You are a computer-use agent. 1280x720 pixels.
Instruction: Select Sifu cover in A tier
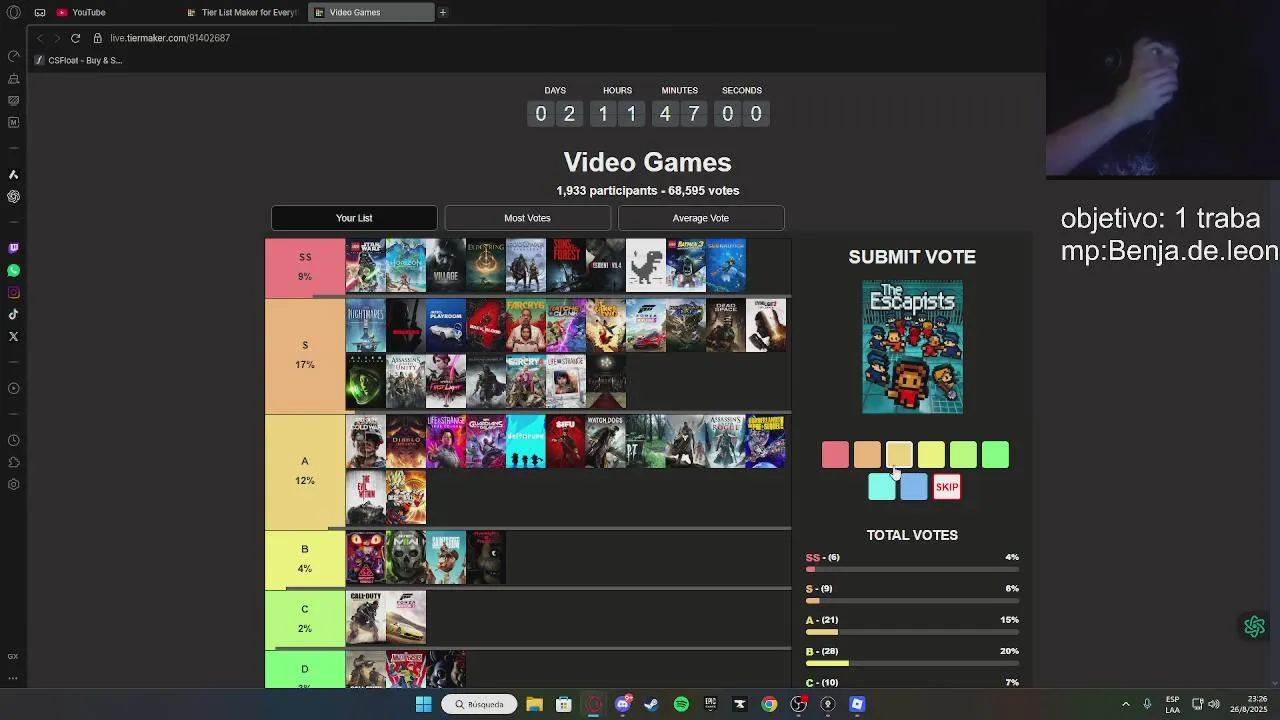(565, 442)
